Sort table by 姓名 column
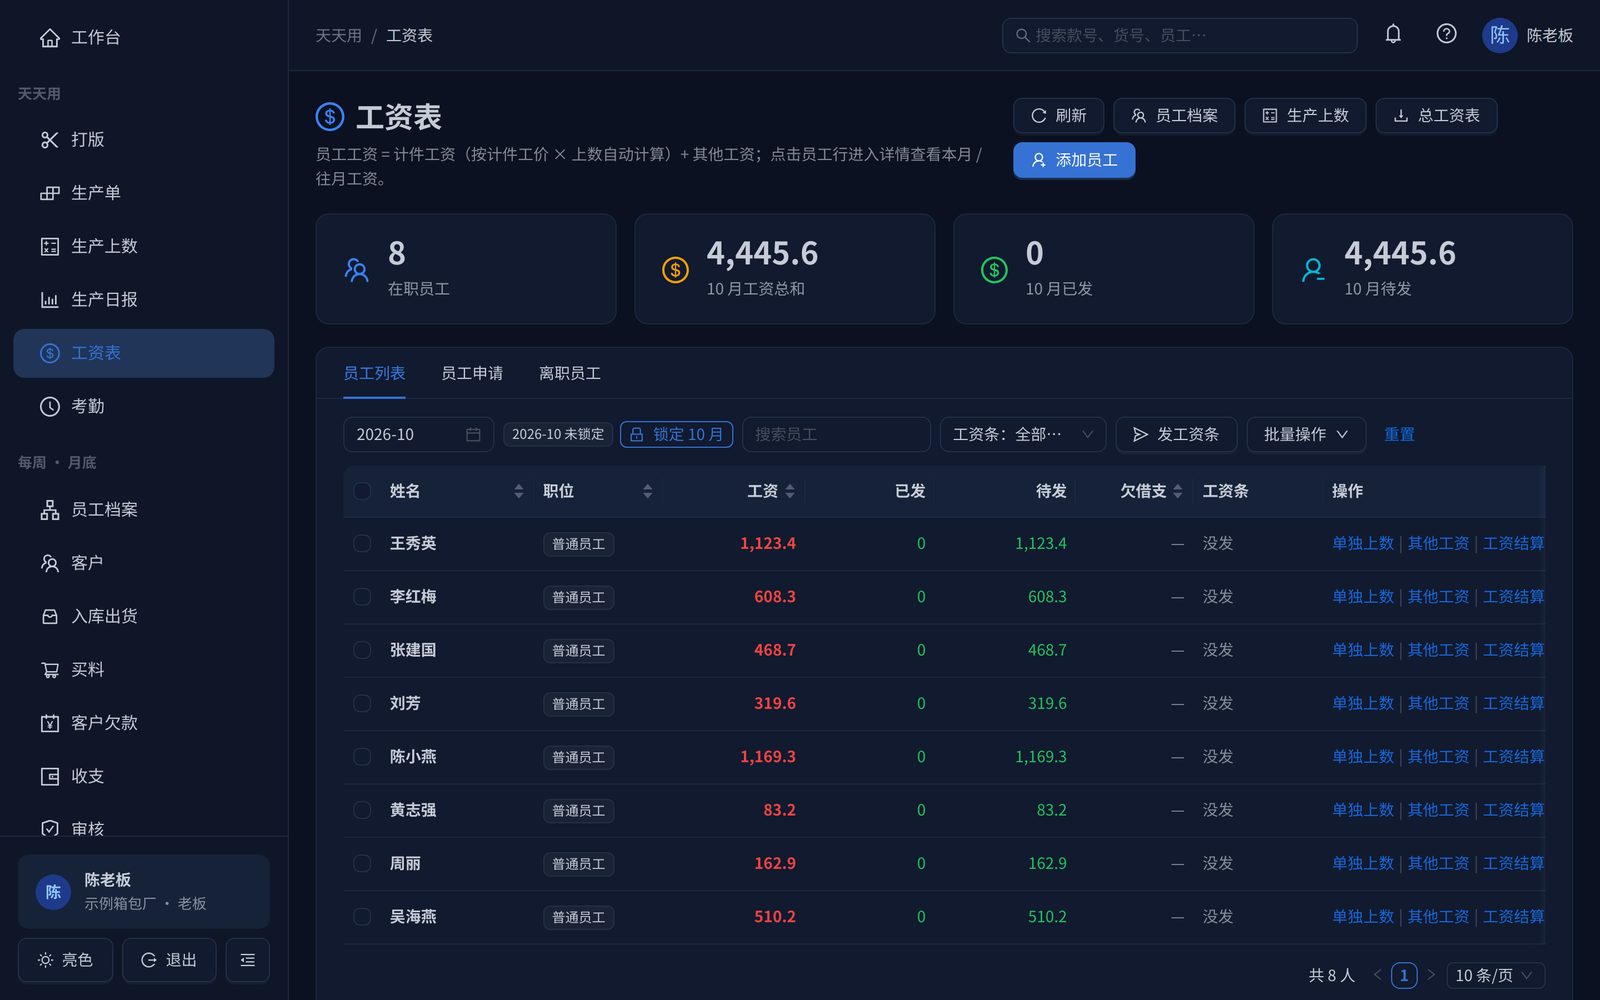Screen dimensions: 1600x1000 coord(518,491)
